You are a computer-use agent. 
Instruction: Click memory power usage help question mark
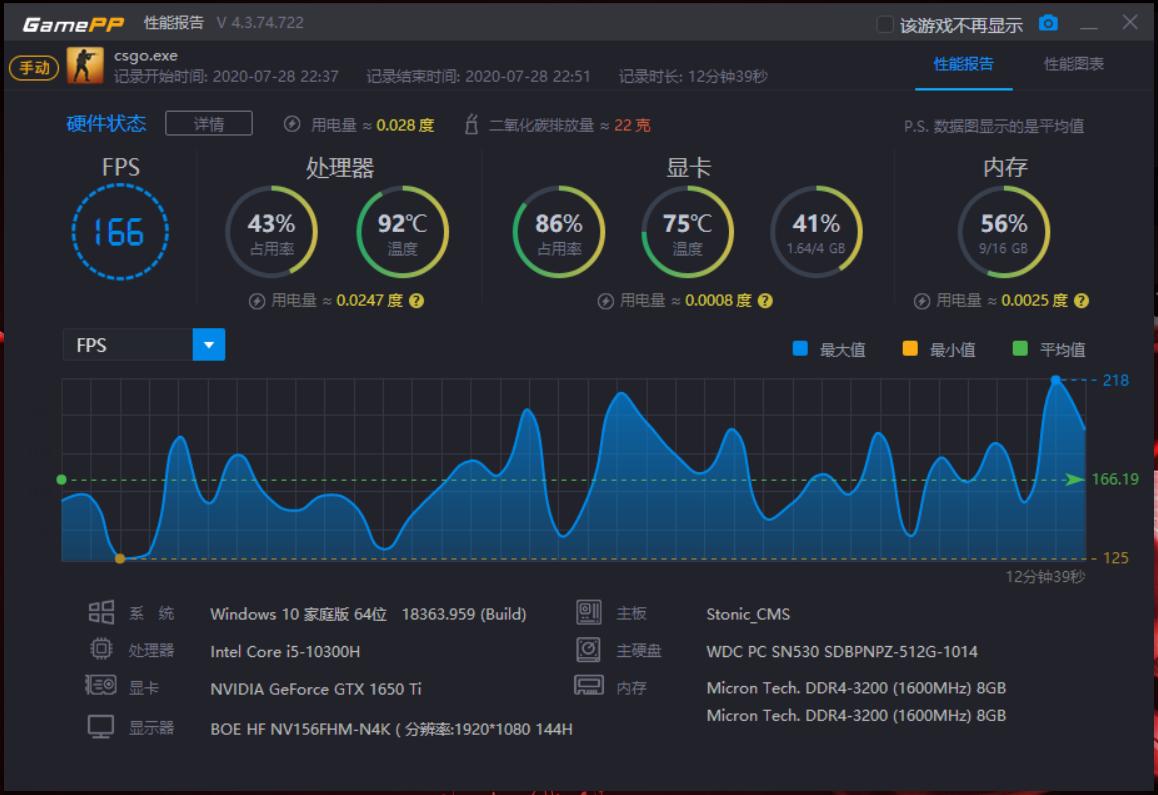point(1081,301)
